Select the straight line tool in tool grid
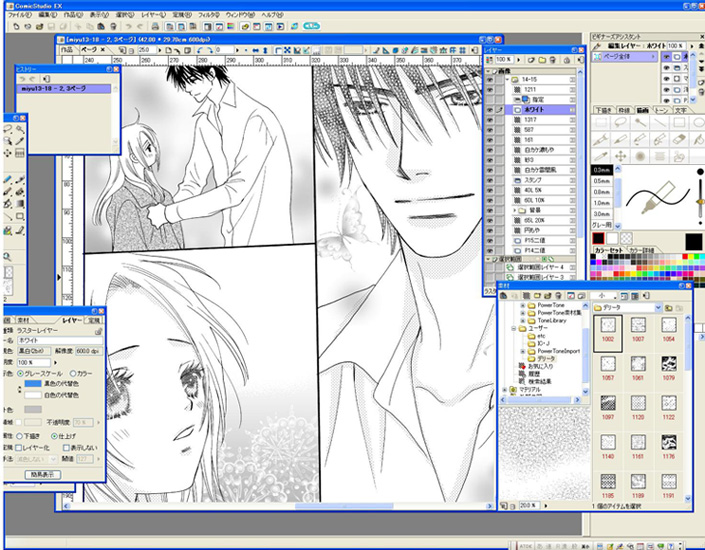The width and height of the screenshot is (705, 550). tap(660, 122)
